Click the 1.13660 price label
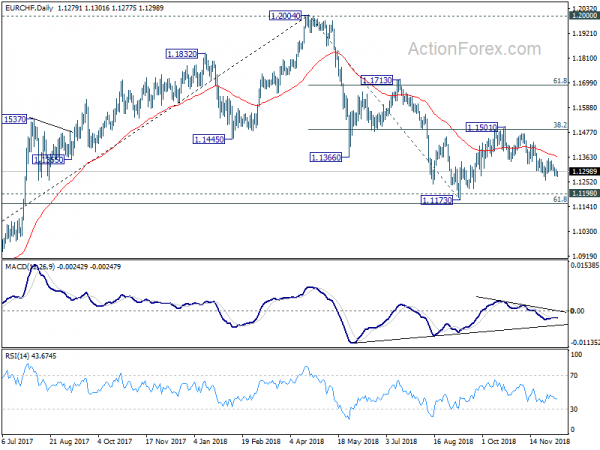The height and width of the screenshot is (450, 600). click(x=325, y=157)
